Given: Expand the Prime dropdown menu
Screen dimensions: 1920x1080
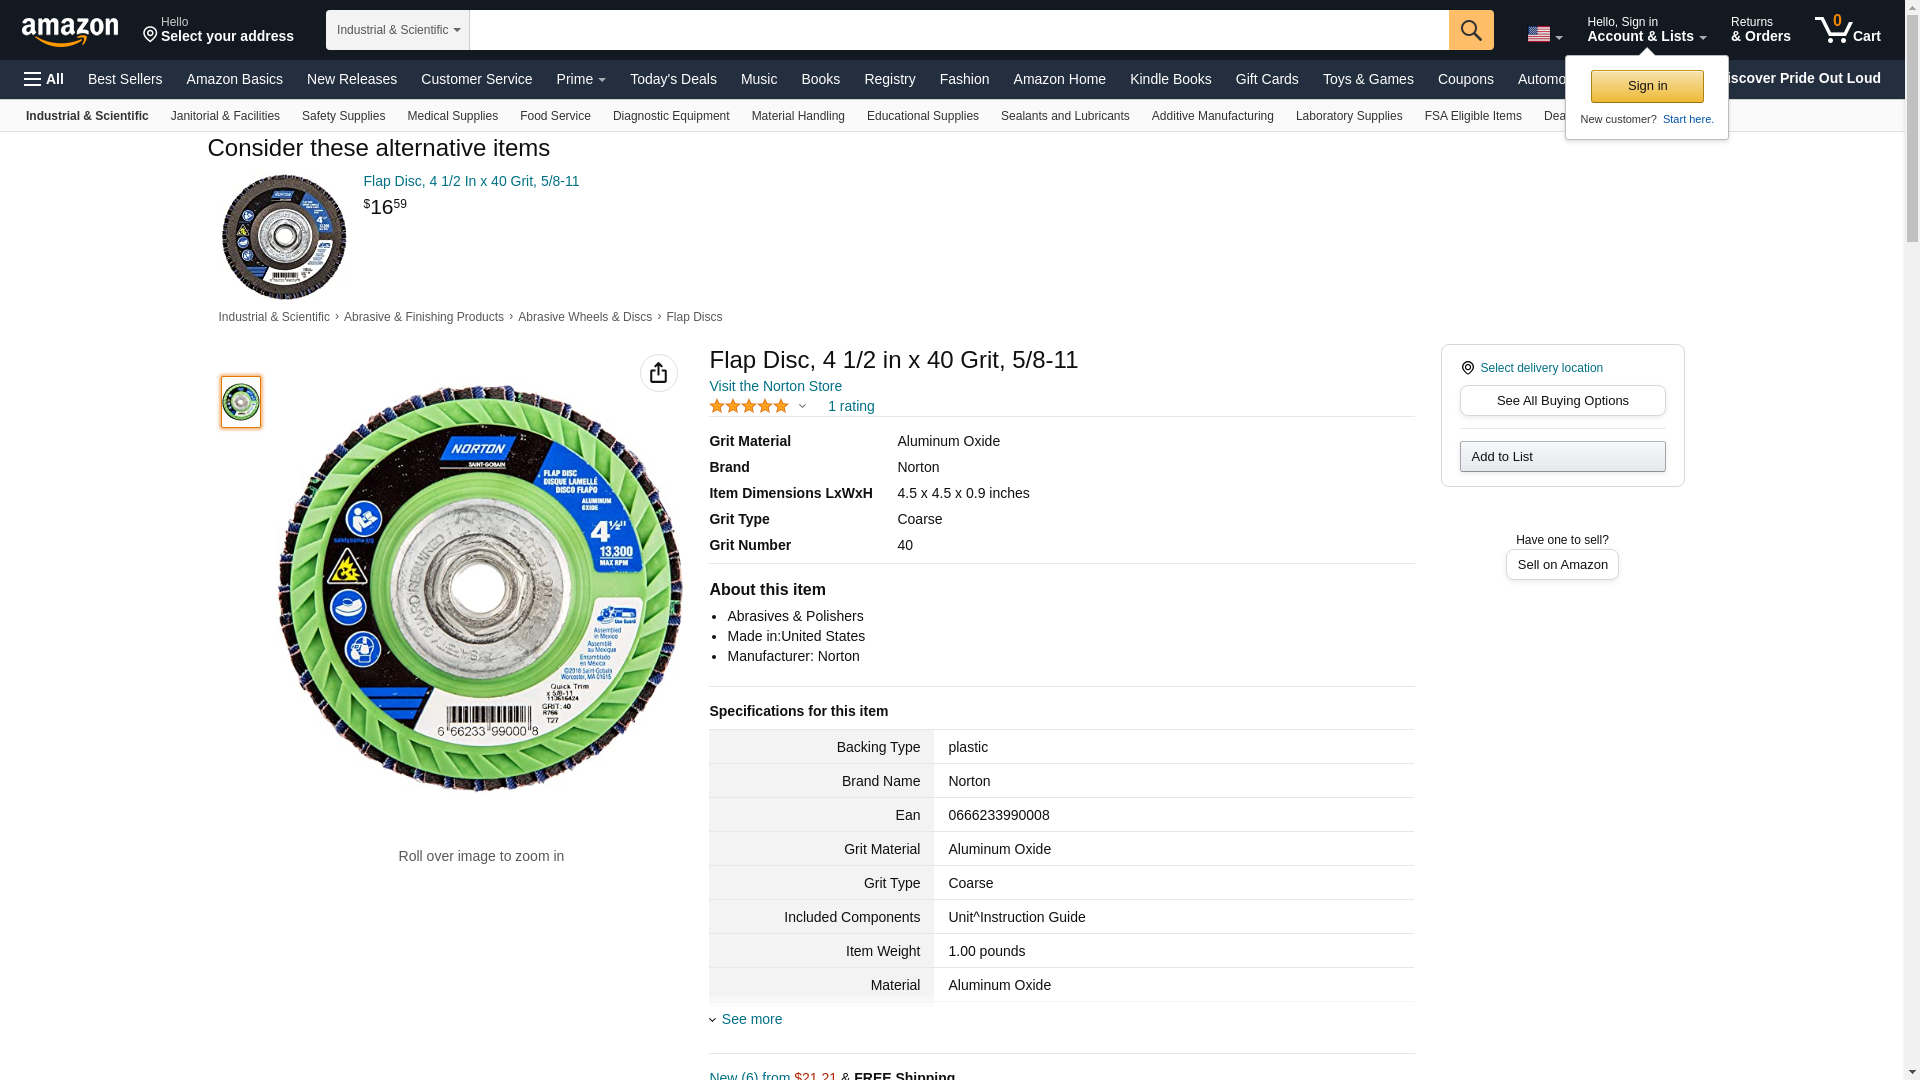Looking at the screenshot, I should click(581, 79).
